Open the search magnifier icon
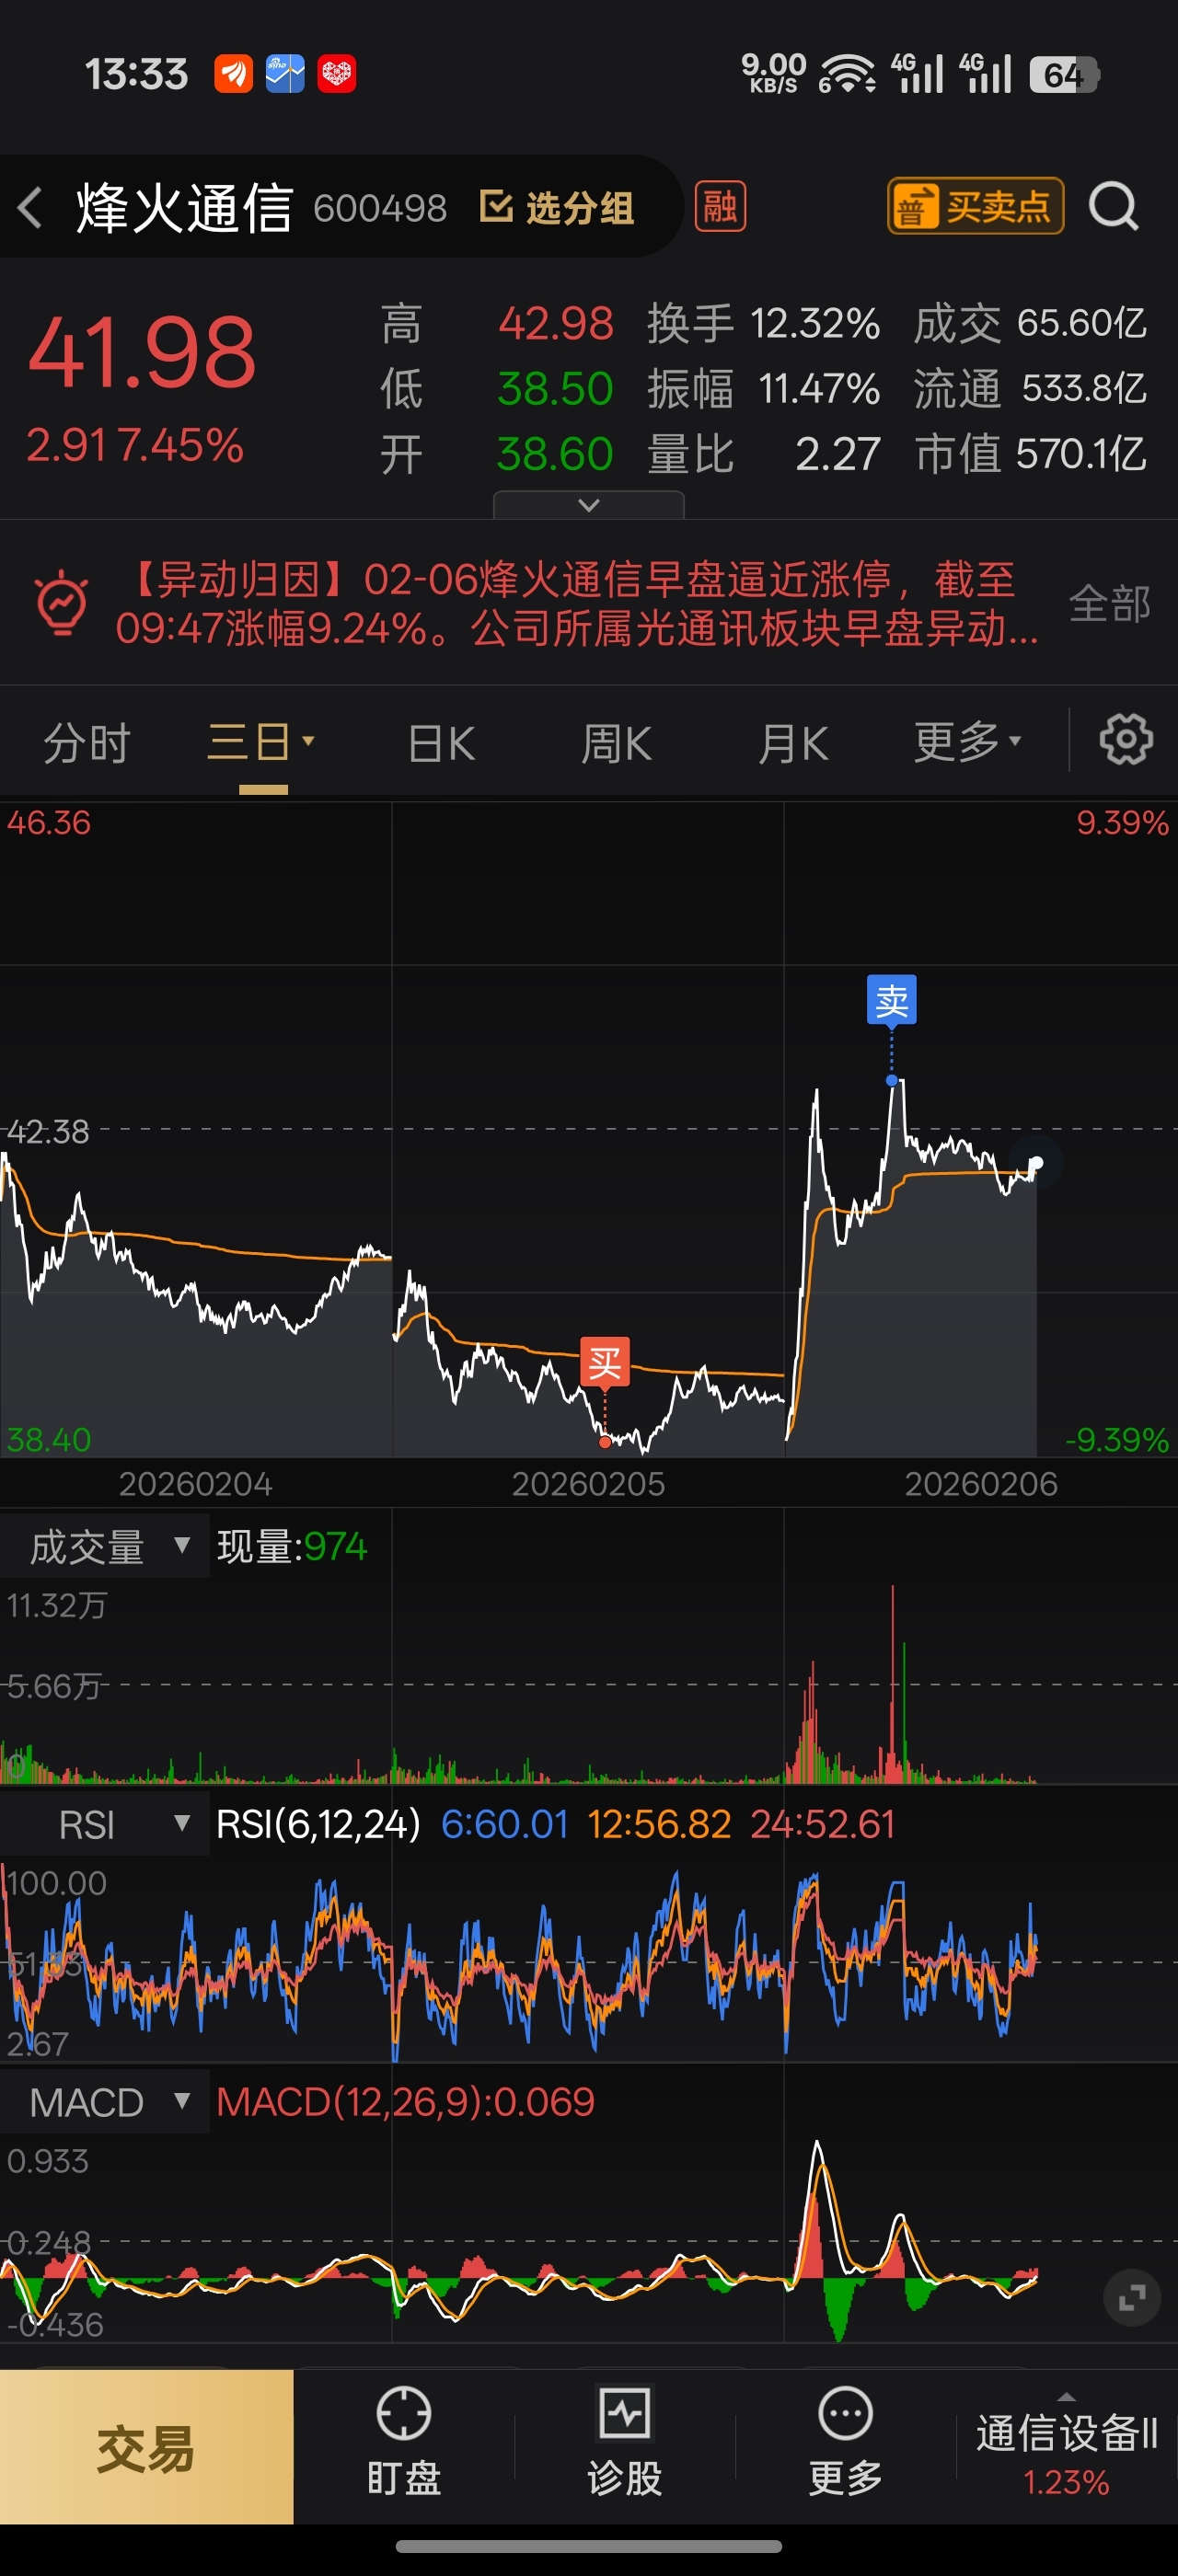Viewport: 1178px width, 2576px height. (x=1113, y=207)
